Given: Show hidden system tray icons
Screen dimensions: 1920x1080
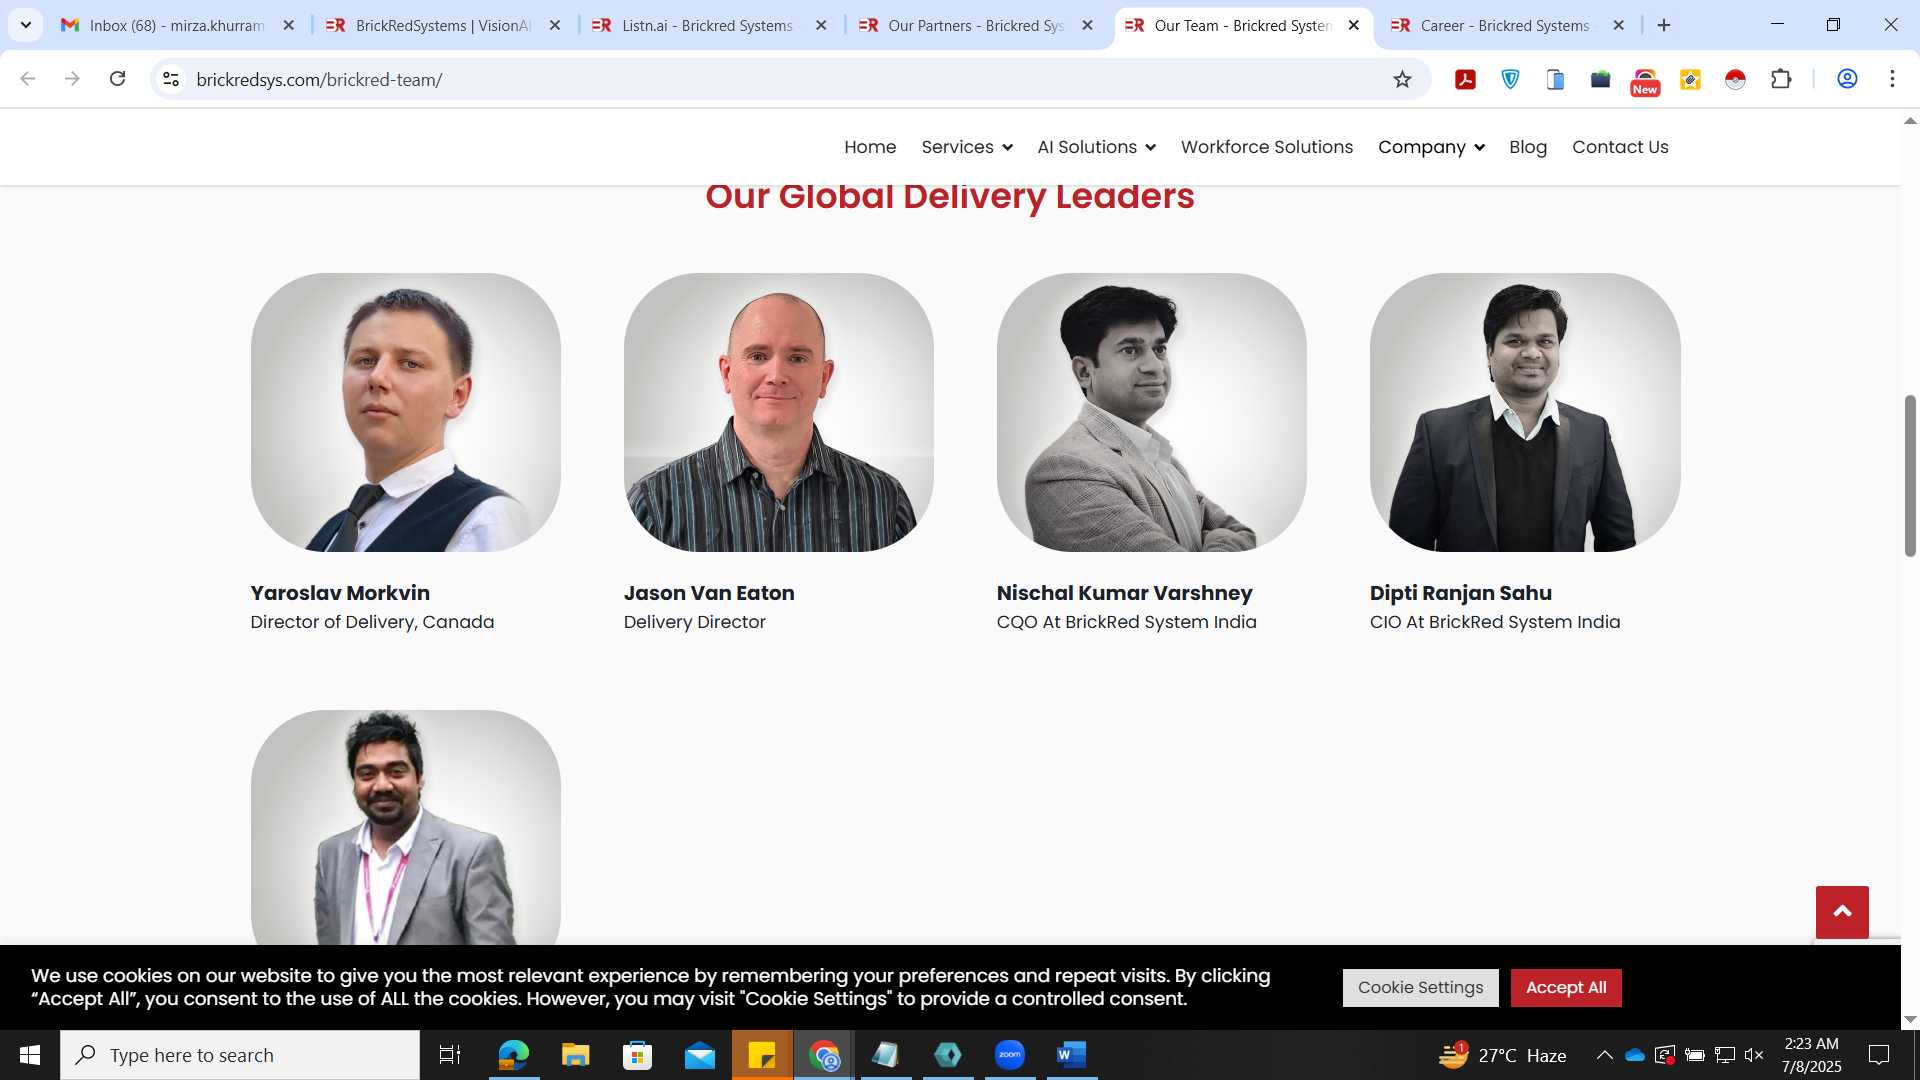Looking at the screenshot, I should coord(1604,1055).
